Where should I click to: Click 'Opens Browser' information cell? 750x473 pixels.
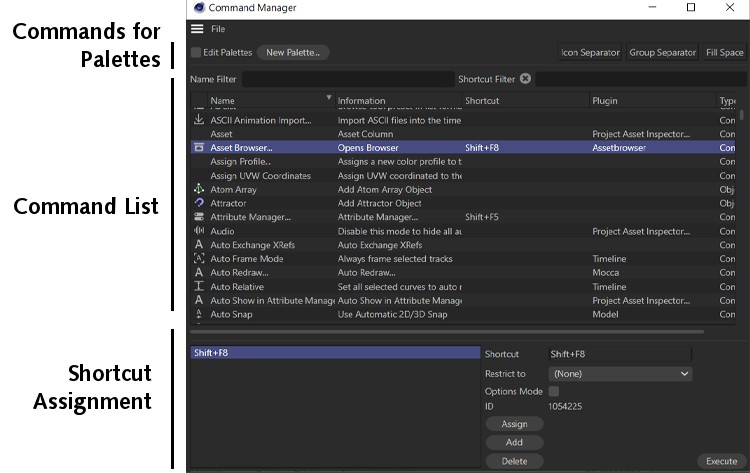[x=368, y=148]
